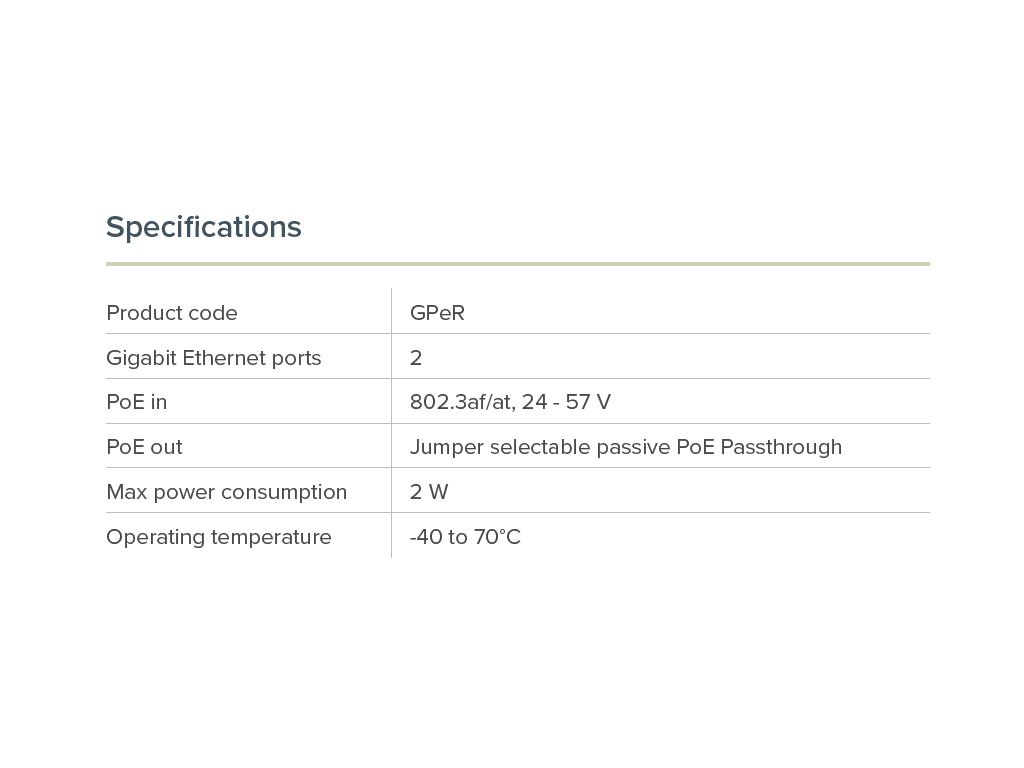The width and height of the screenshot is (1024, 768).
Task: Select the Operating temperature label
Action: [219, 537]
